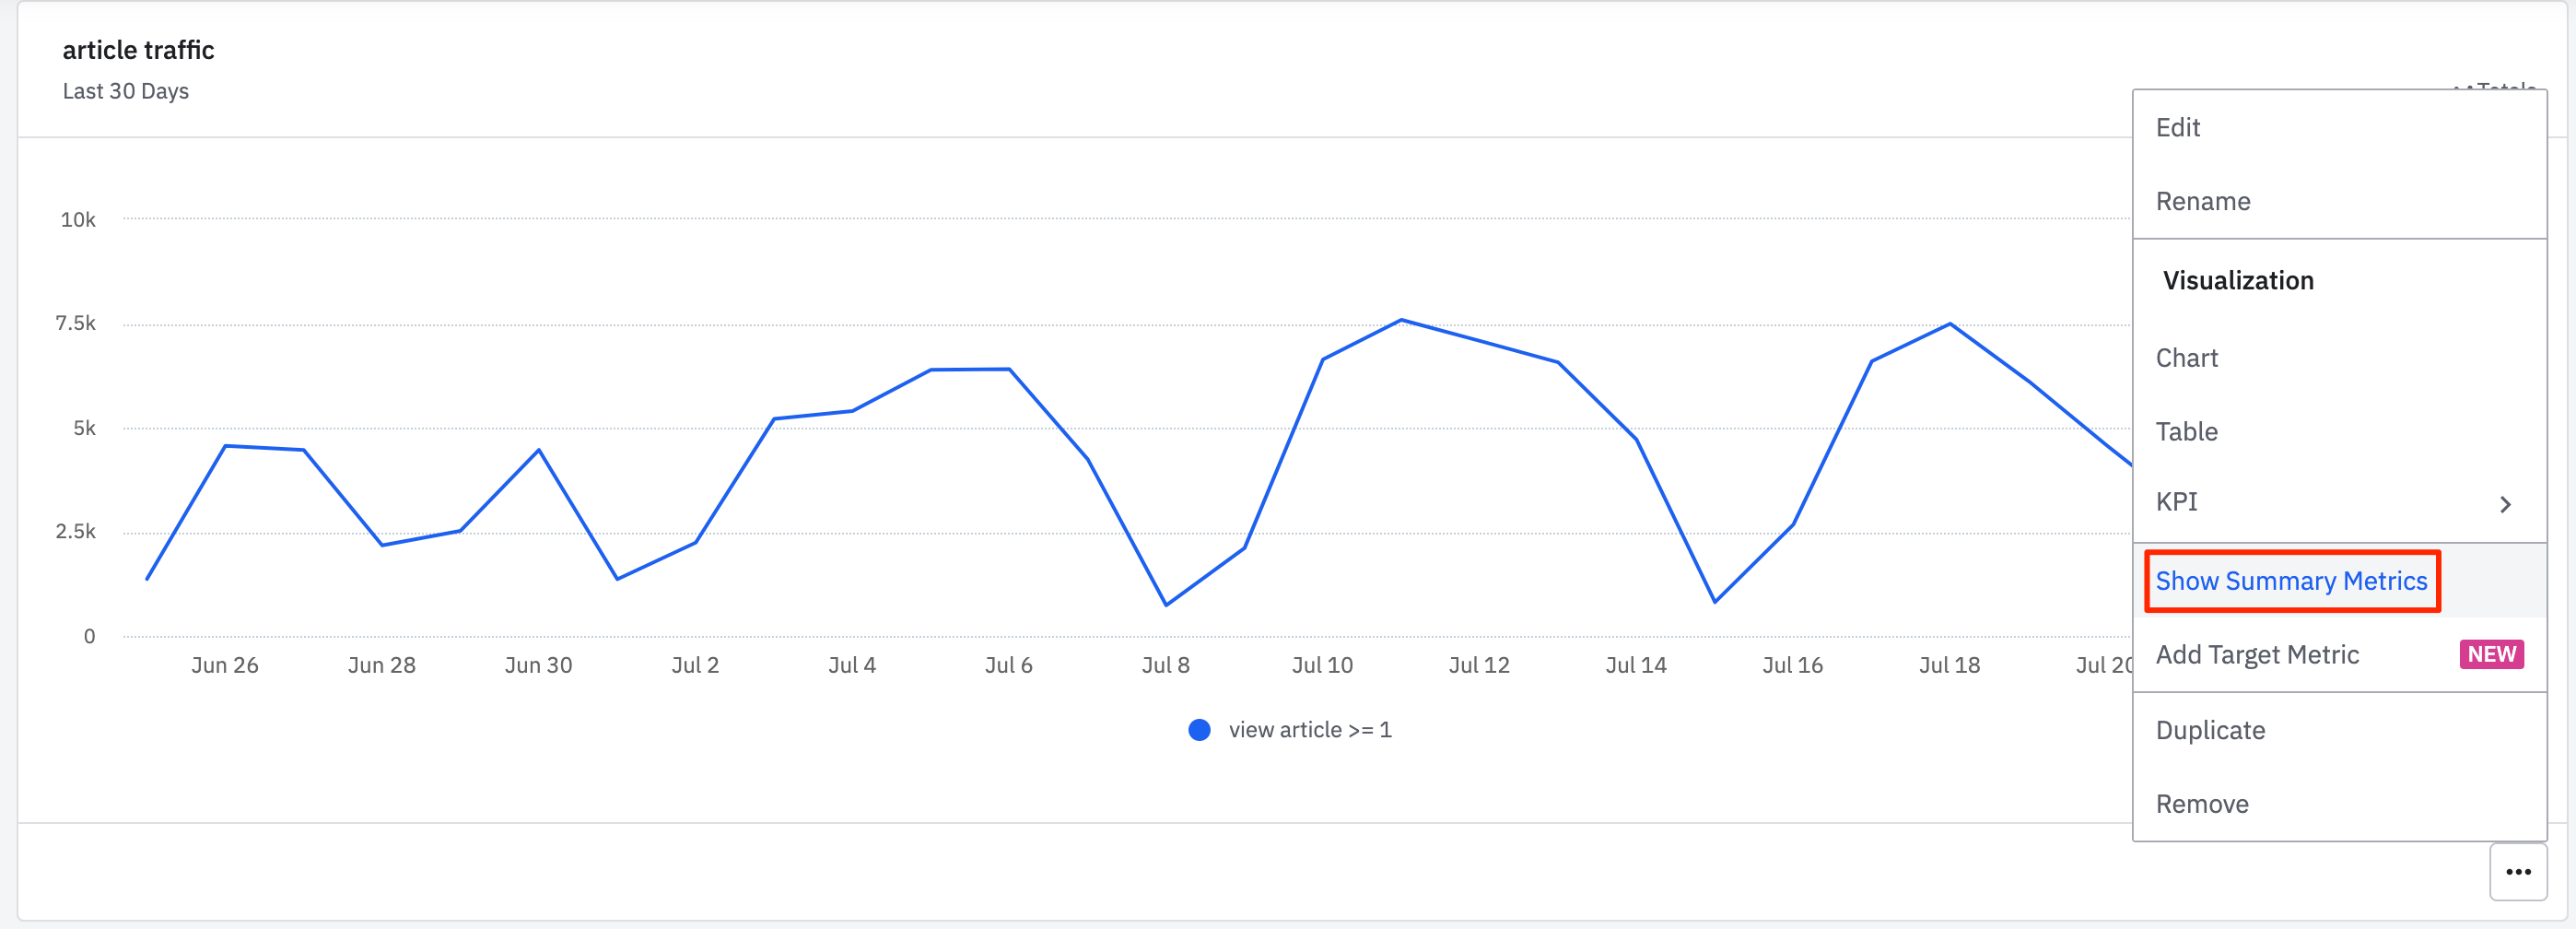Image resolution: width=2576 pixels, height=929 pixels.
Task: Click the "Visualization" section heading
Action: (x=2237, y=280)
